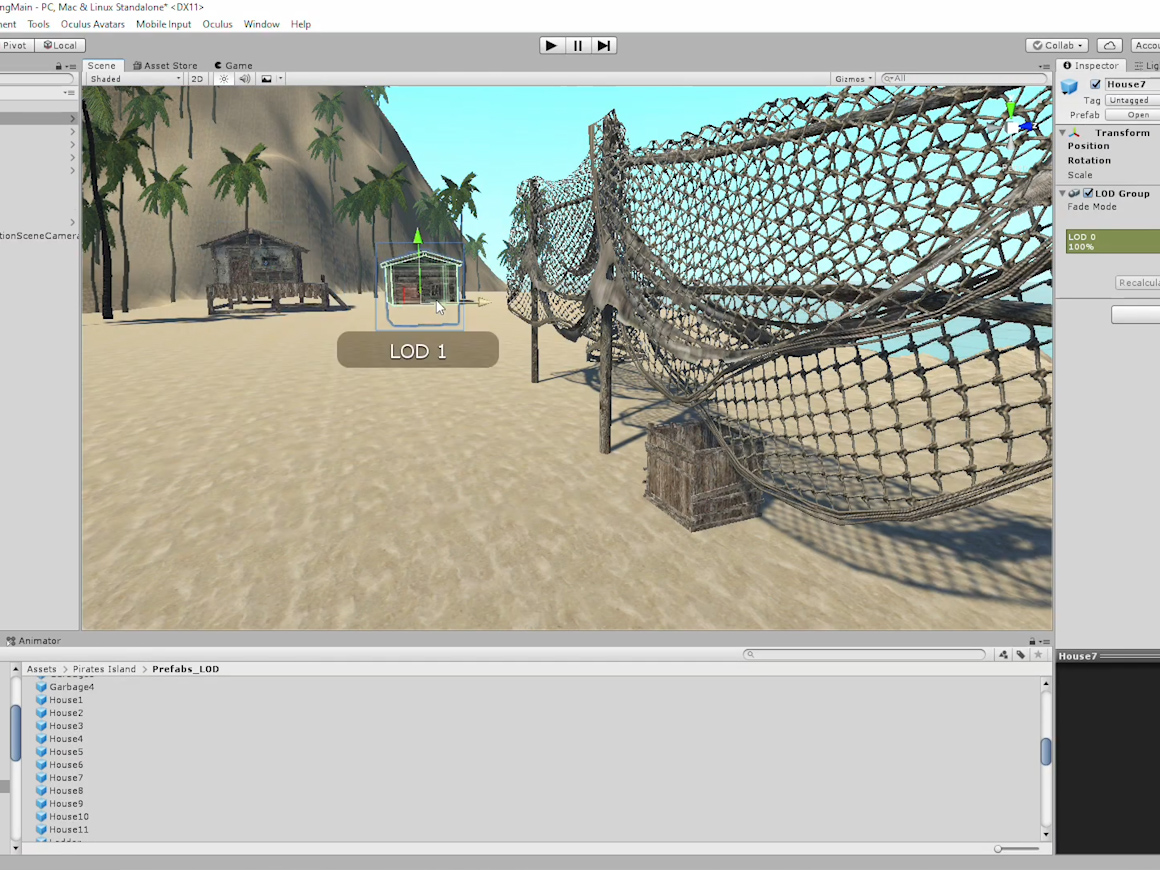The image size is (1160, 870).
Task: Click the House7 prefab cube icon in Inspector
Action: [x=1070, y=86]
